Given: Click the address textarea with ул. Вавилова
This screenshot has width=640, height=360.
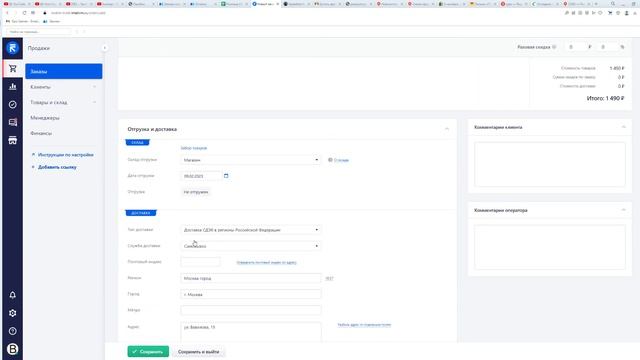Looking at the screenshot, I should 251,332.
